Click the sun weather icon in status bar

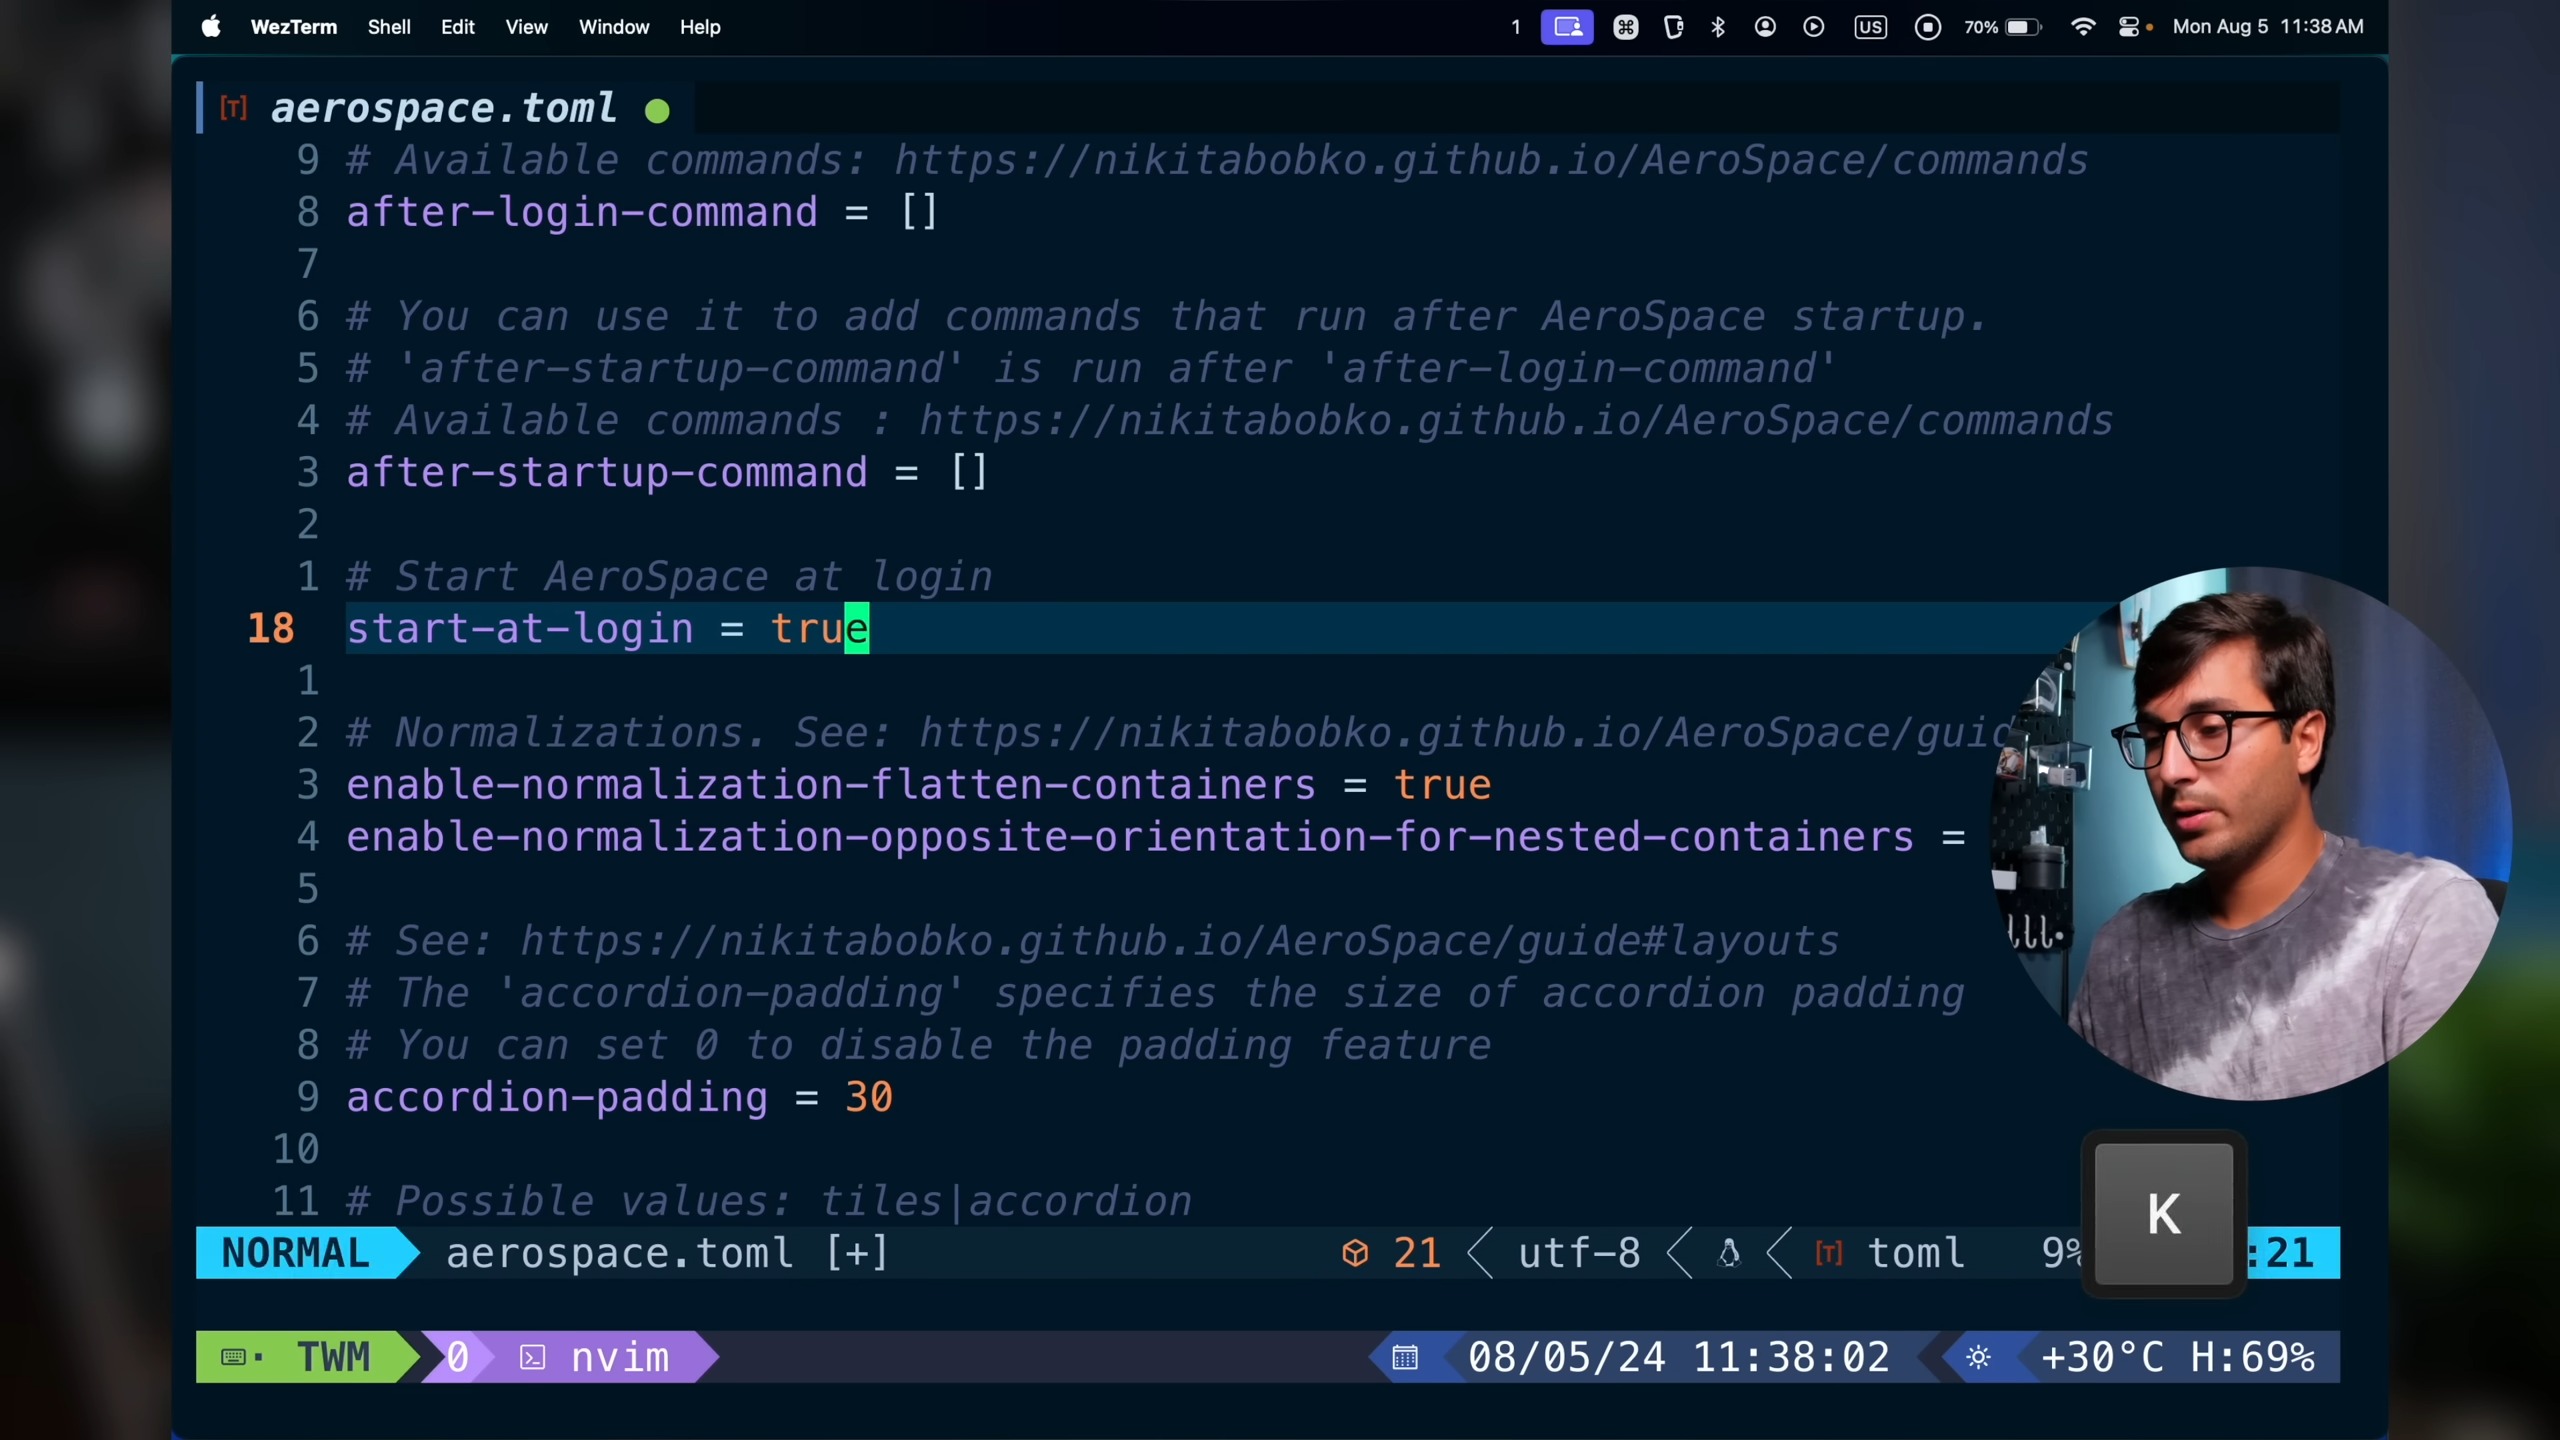click(1978, 1357)
